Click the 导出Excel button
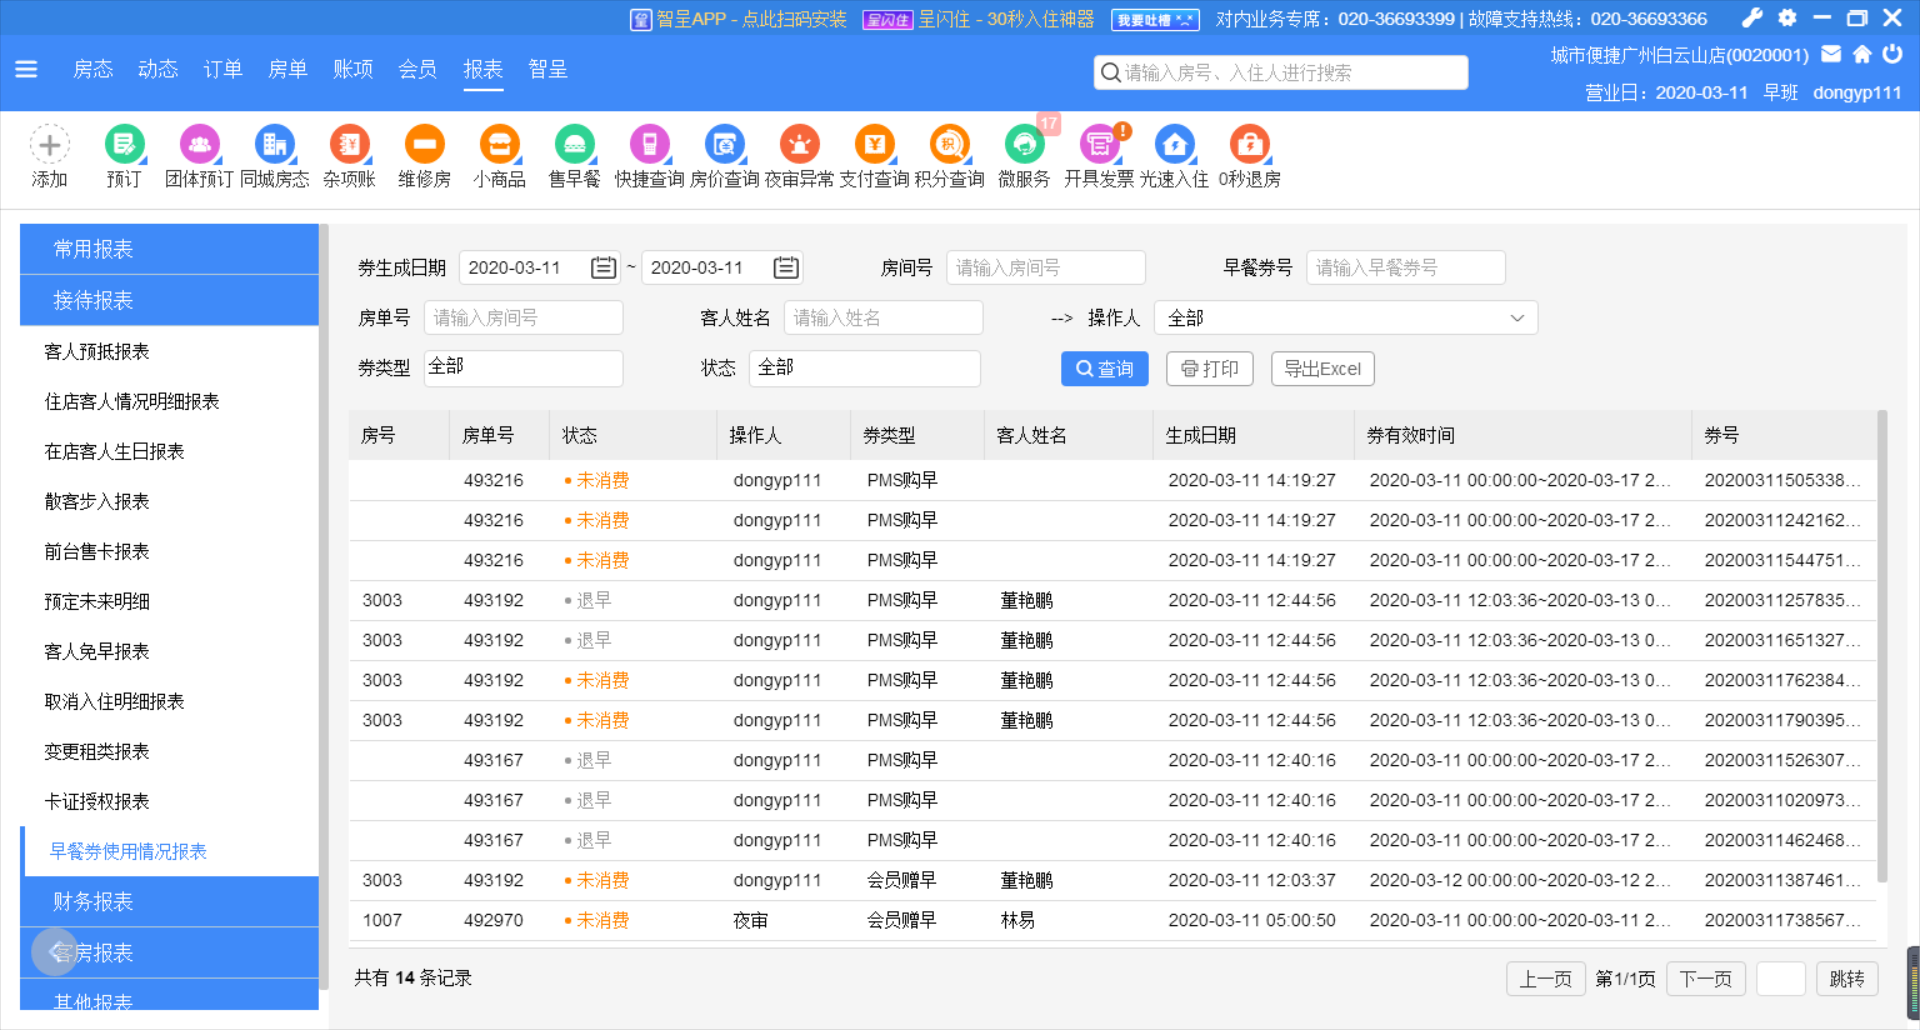This screenshot has height=1030, width=1920. click(x=1322, y=369)
